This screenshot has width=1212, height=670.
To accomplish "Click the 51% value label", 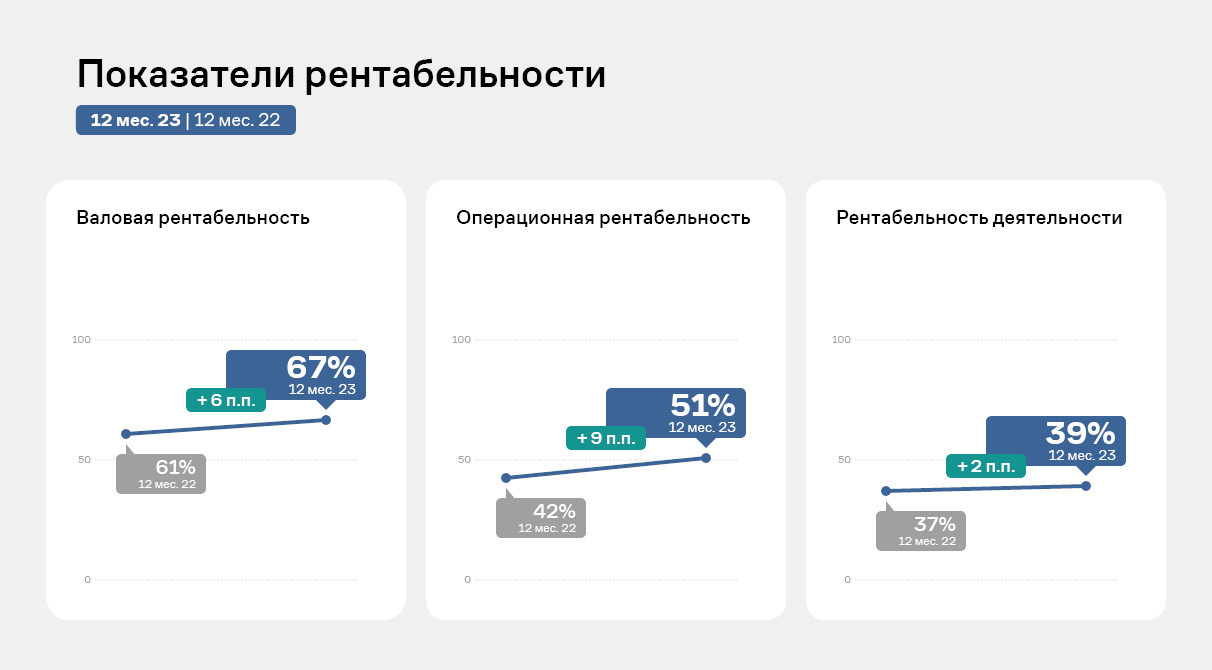I will pyautogui.click(x=701, y=406).
